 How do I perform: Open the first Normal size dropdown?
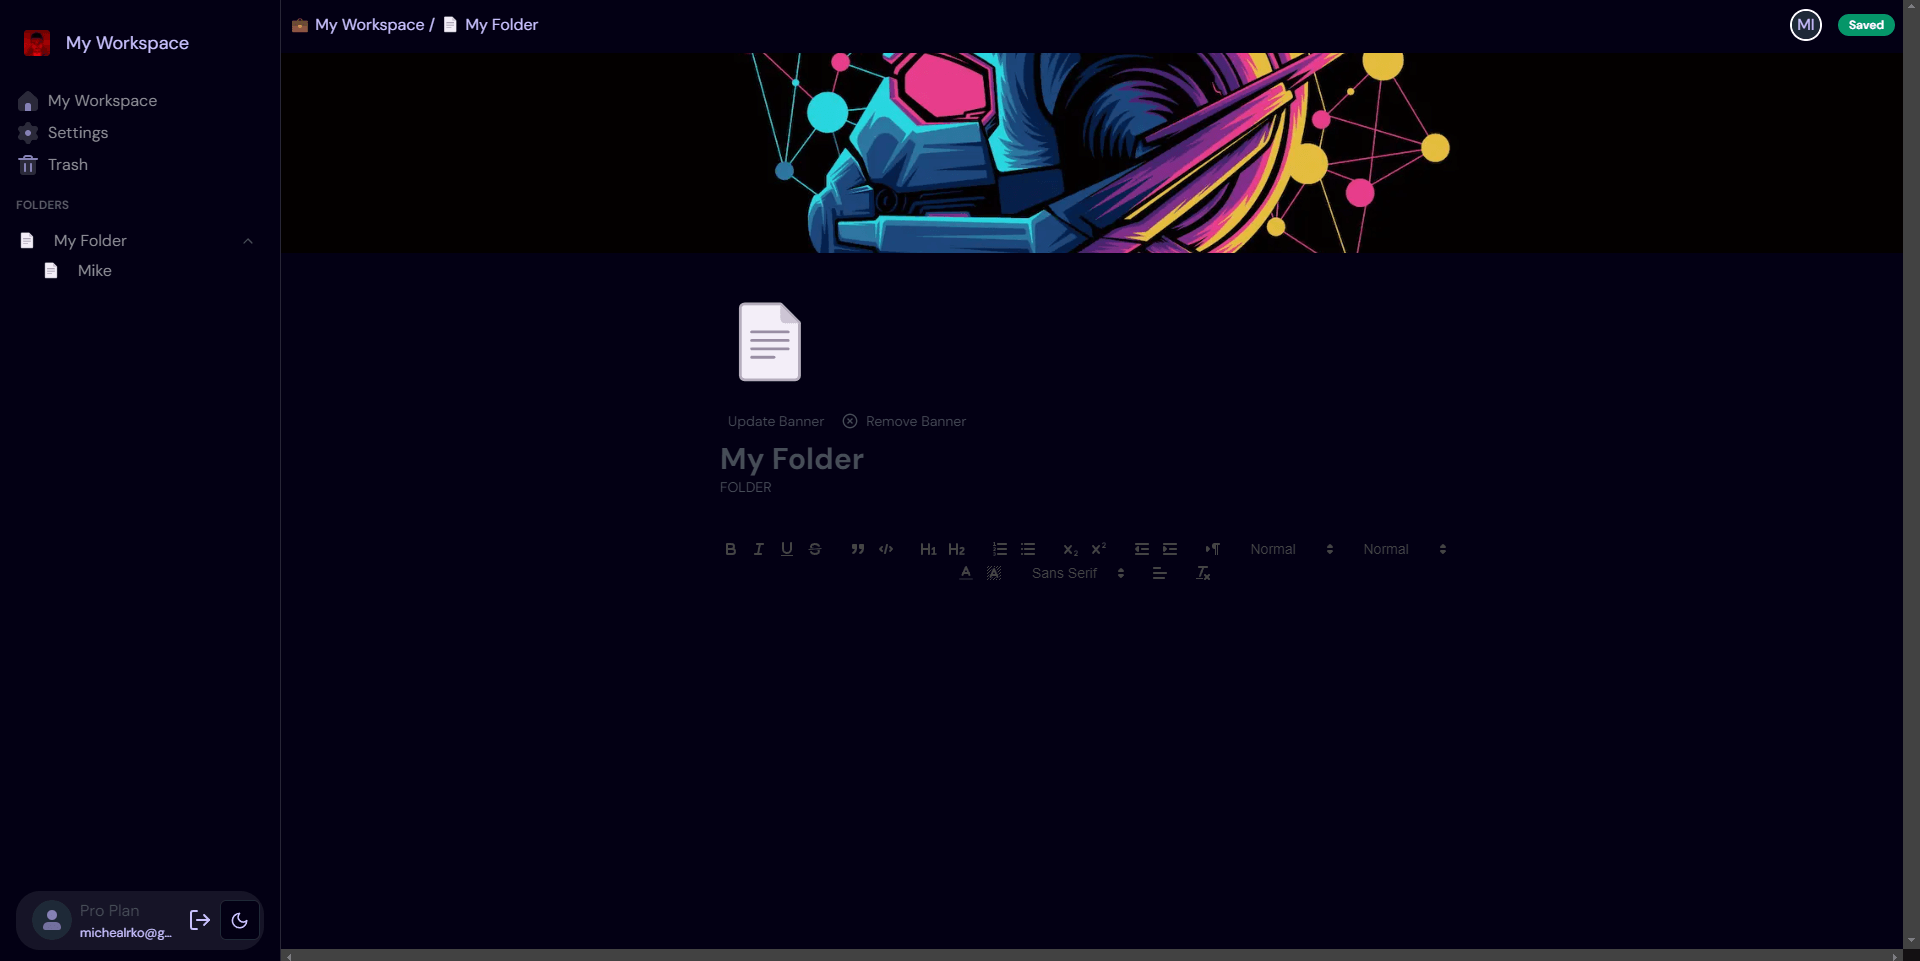1291,549
